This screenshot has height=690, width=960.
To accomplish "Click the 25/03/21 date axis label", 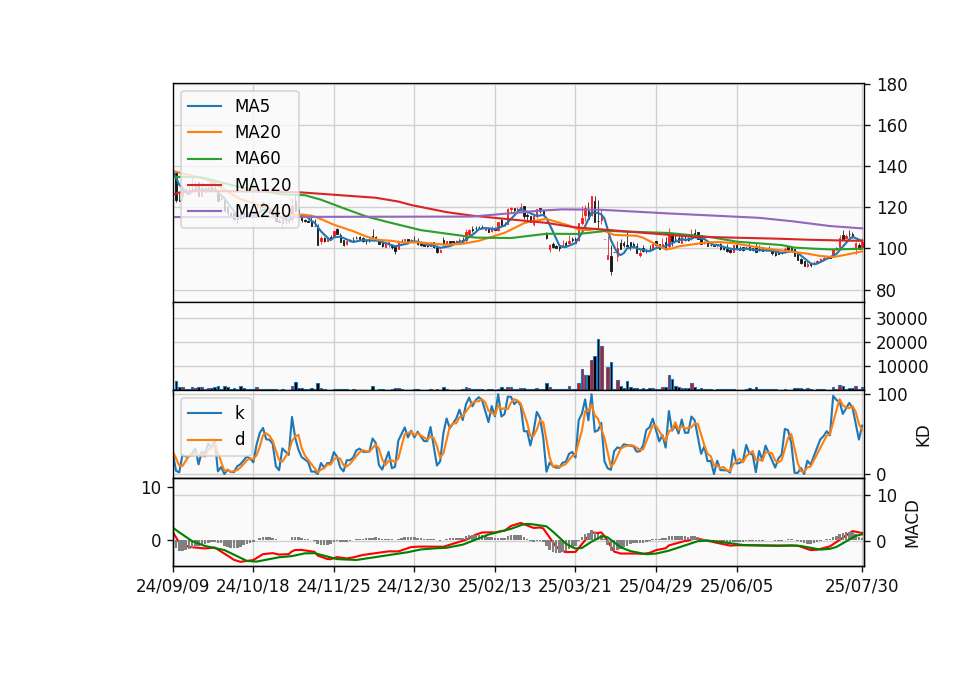I will pos(575,586).
